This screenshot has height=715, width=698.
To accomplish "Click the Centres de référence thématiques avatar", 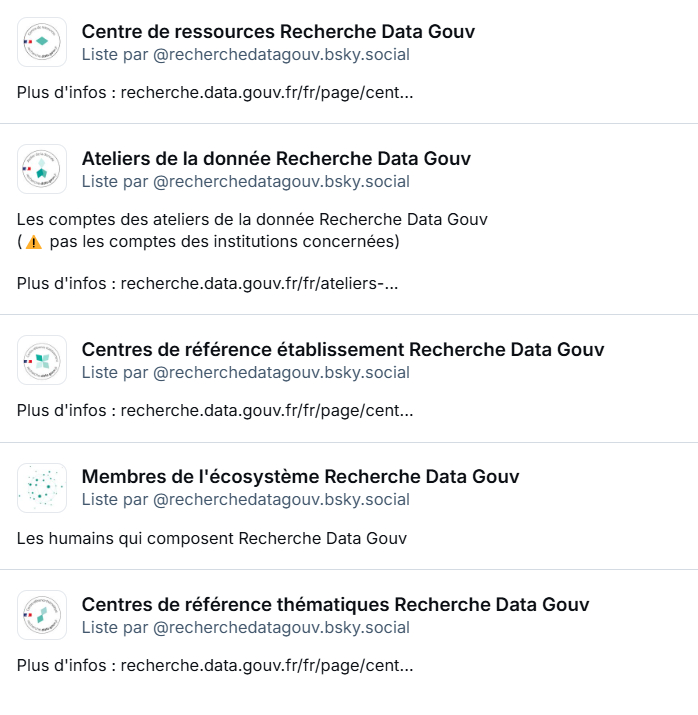I will (x=42, y=615).
